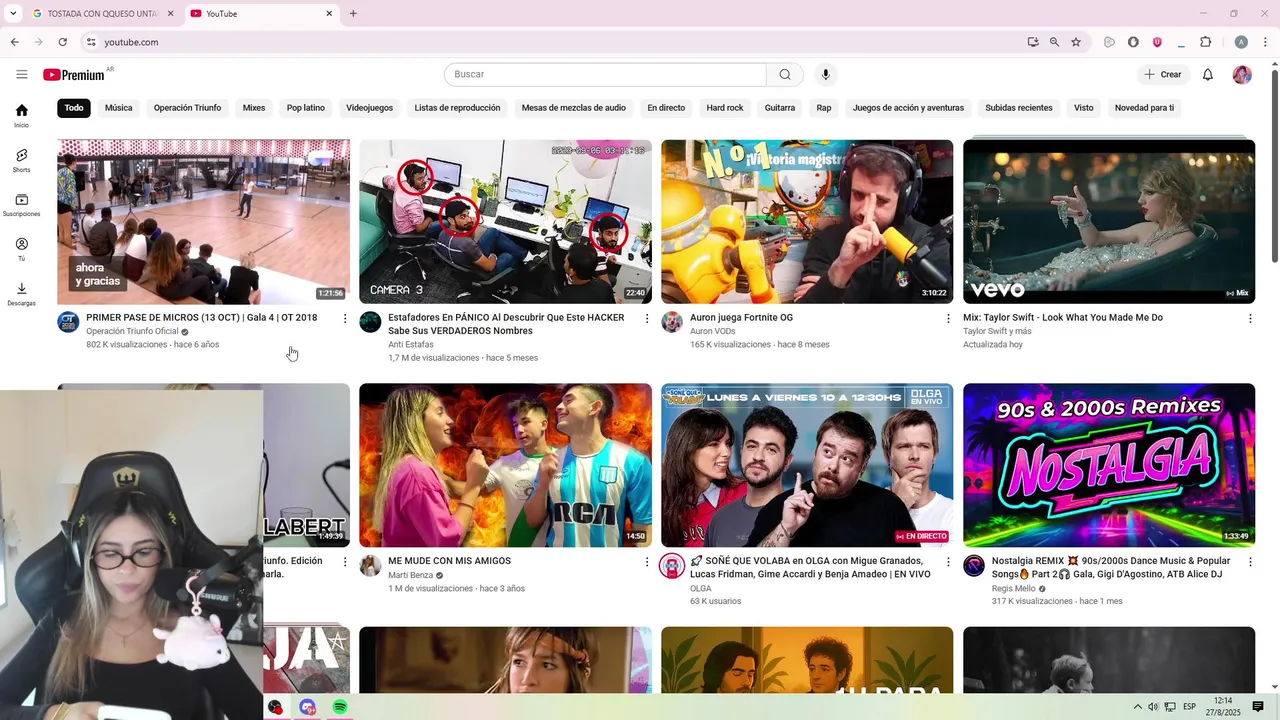
Task: Open the Anti Estafas channel avatar
Action: pos(370,322)
